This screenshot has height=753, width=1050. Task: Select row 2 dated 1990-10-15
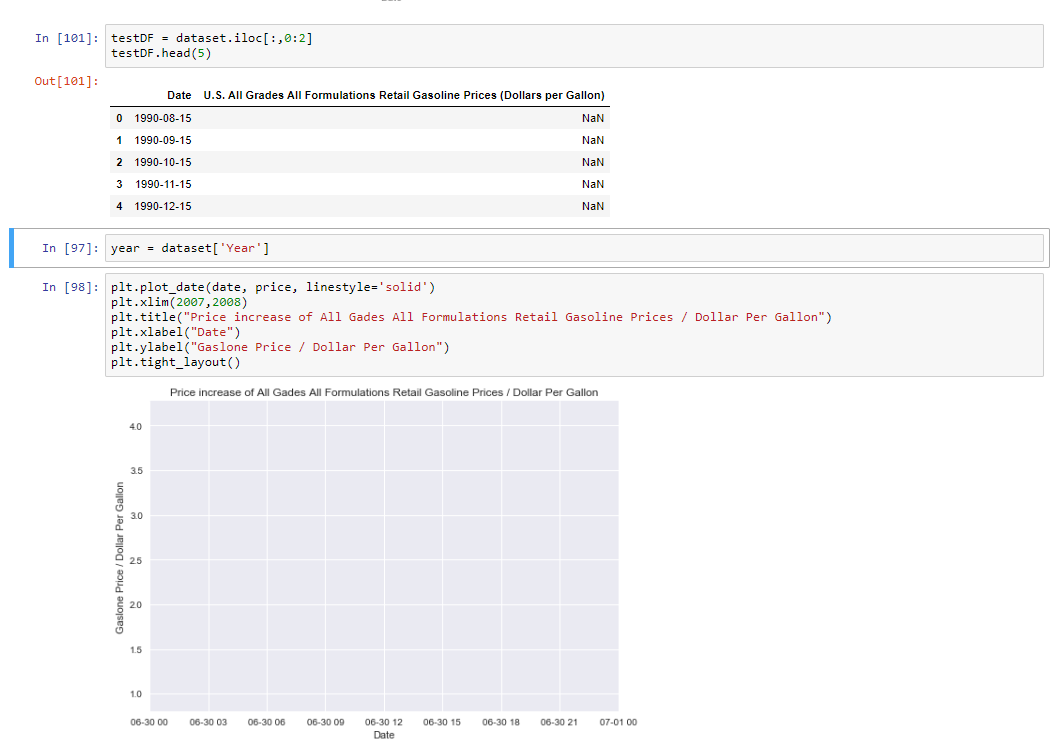pos(360,162)
